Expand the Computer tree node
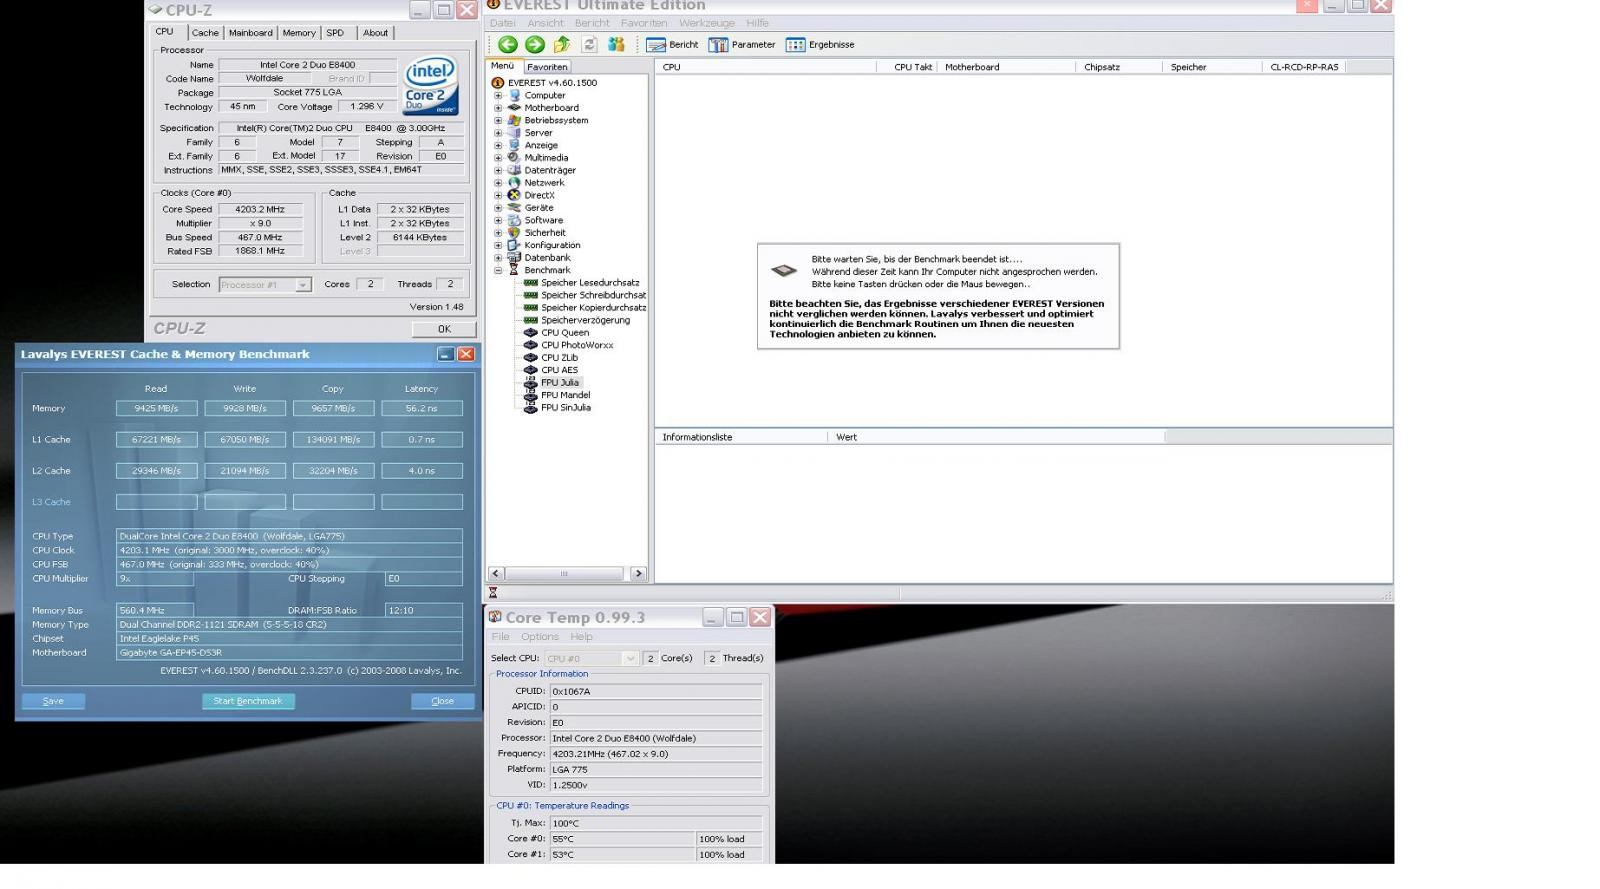 pyautogui.click(x=498, y=96)
